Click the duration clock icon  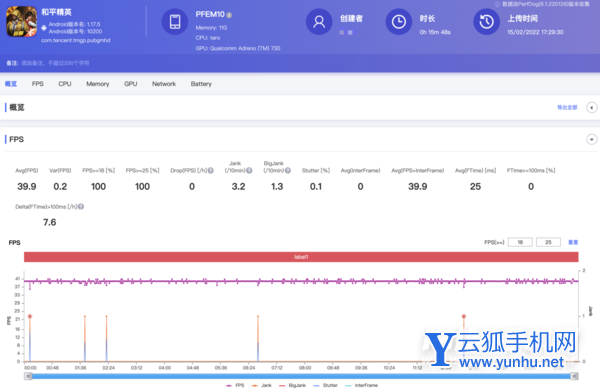(399, 22)
